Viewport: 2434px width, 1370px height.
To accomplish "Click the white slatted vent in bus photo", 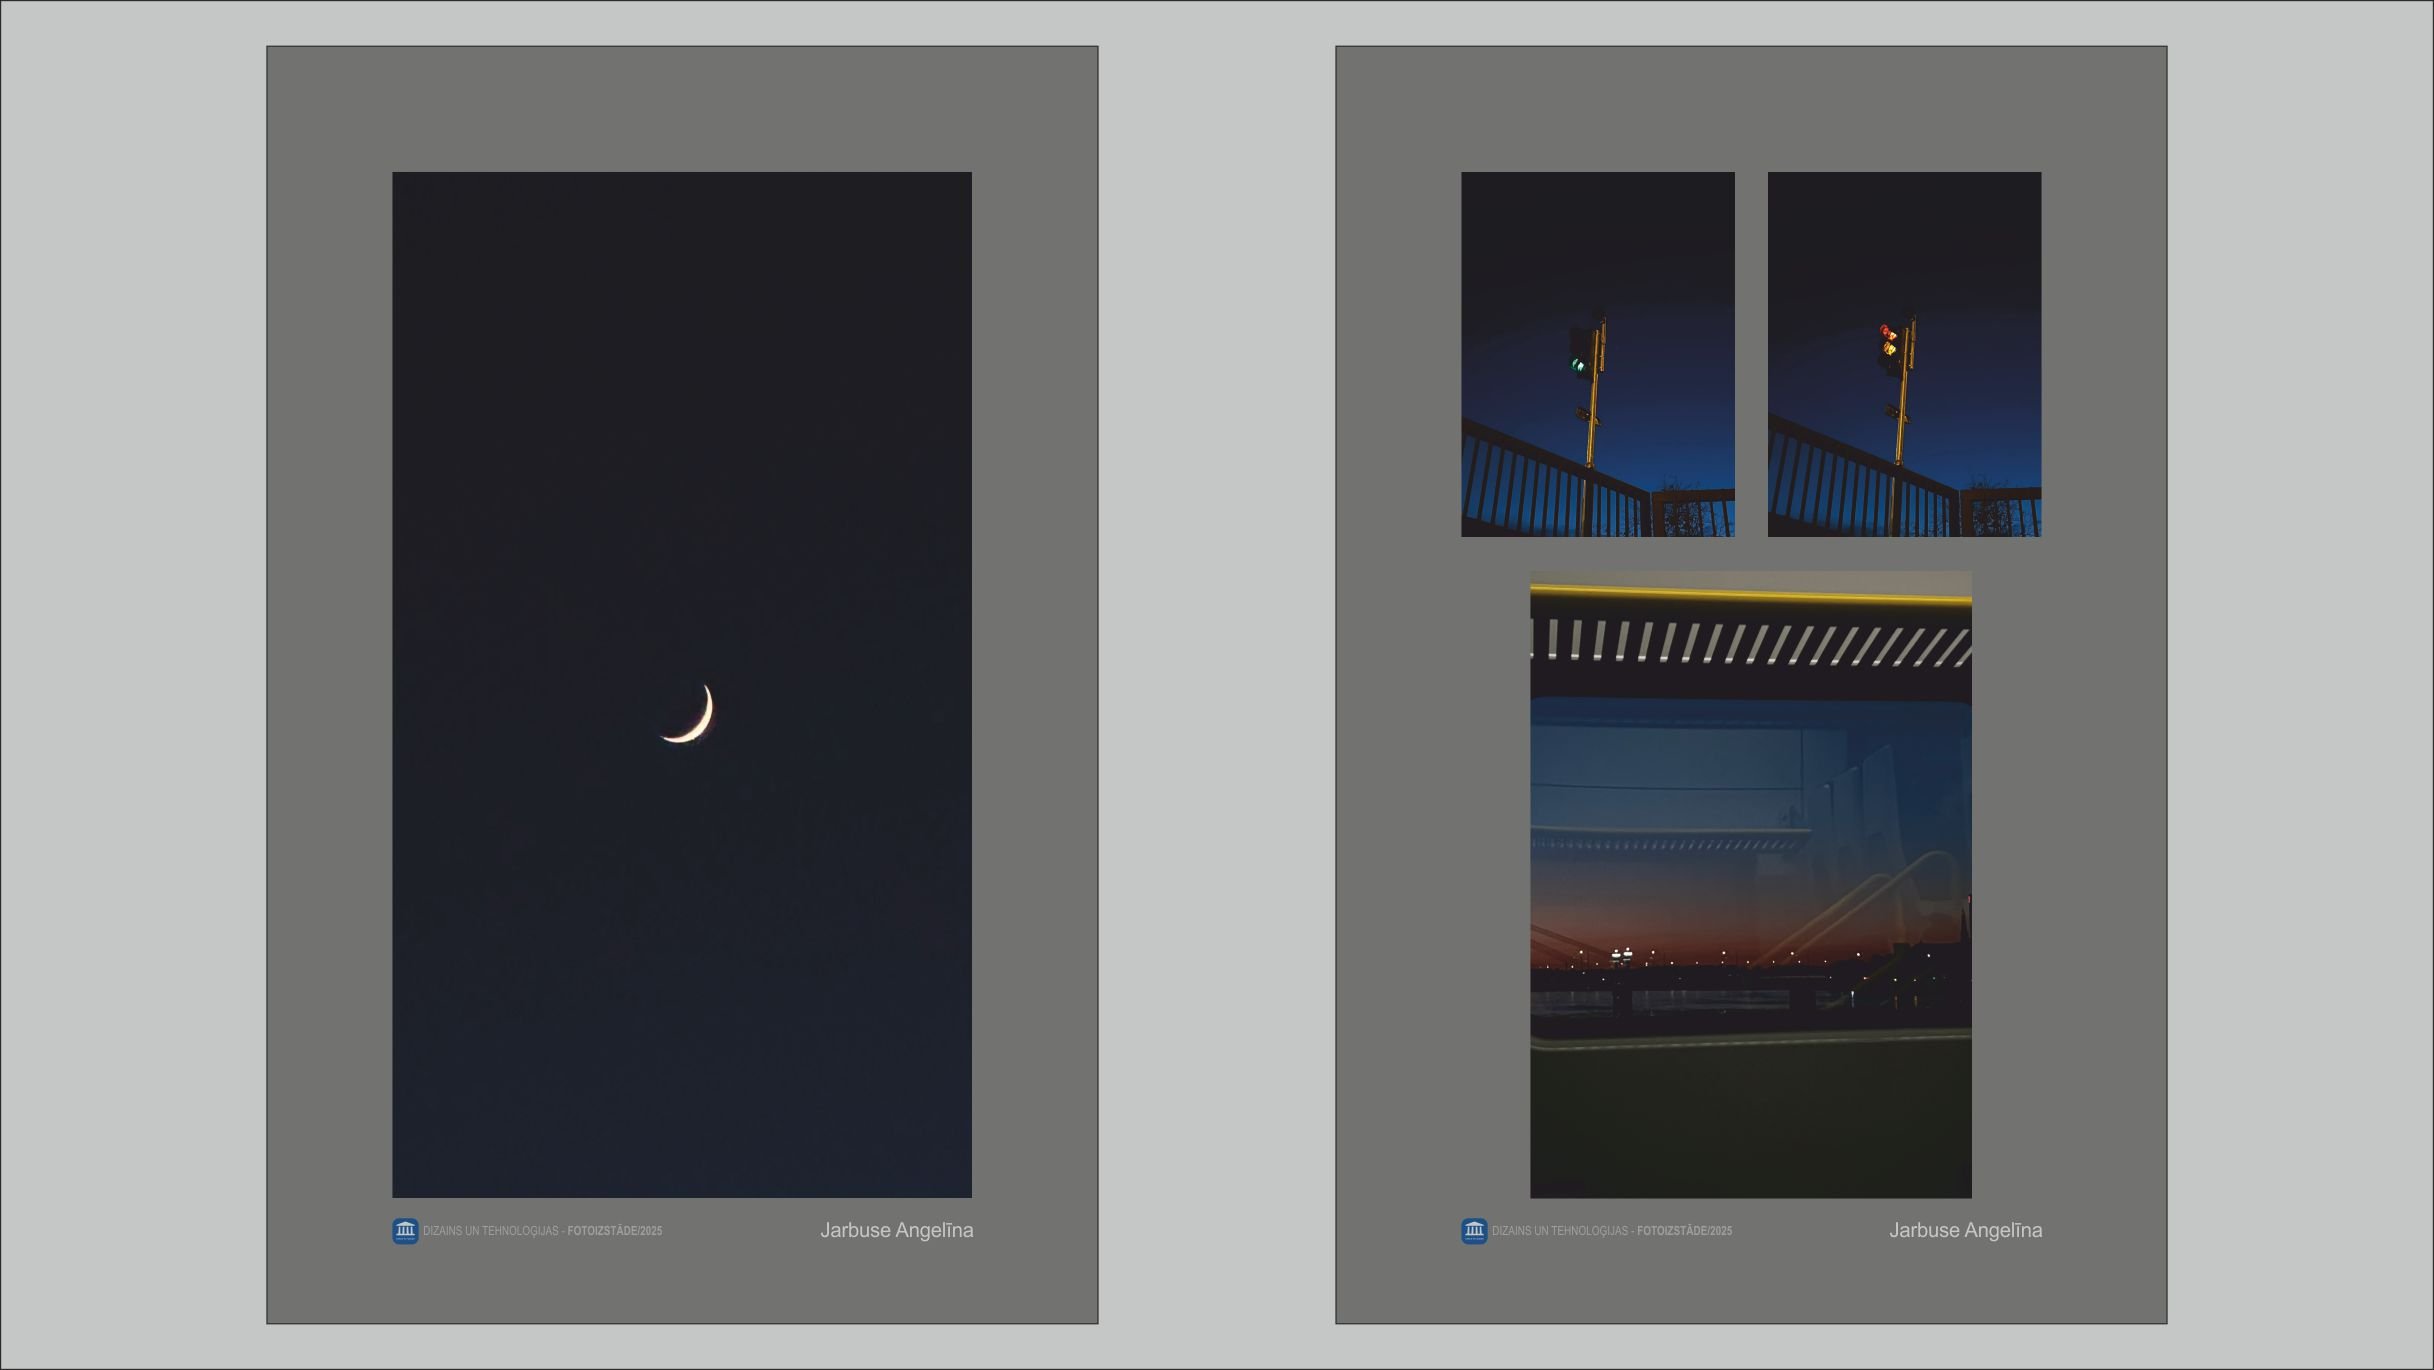I will pyautogui.click(x=1750, y=642).
